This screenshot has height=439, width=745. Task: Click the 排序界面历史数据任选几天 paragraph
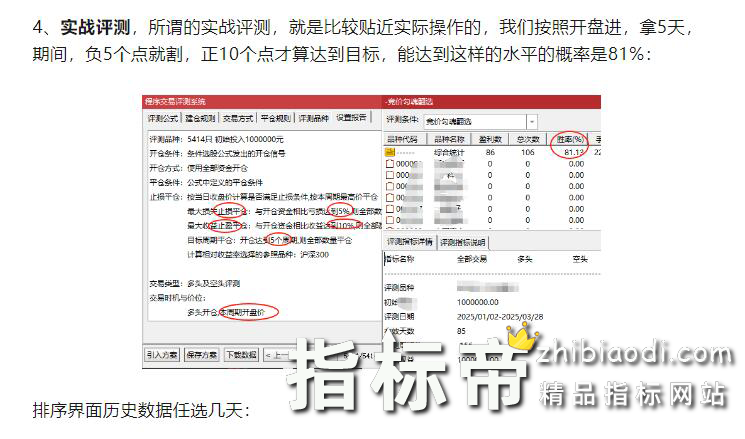pos(141,410)
